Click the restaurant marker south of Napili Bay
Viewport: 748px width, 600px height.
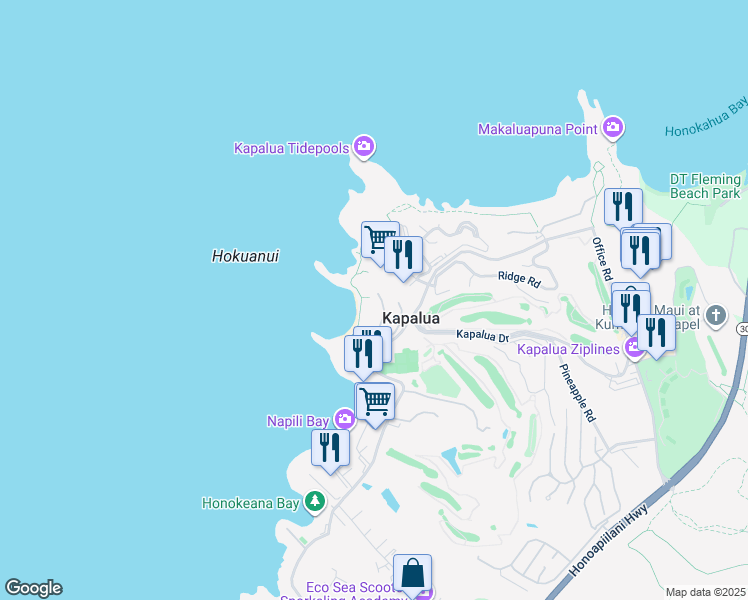click(x=331, y=449)
